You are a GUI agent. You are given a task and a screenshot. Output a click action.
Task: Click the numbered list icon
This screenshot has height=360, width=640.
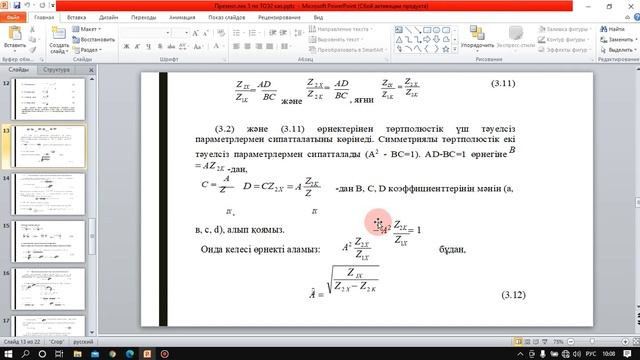tap(253, 33)
